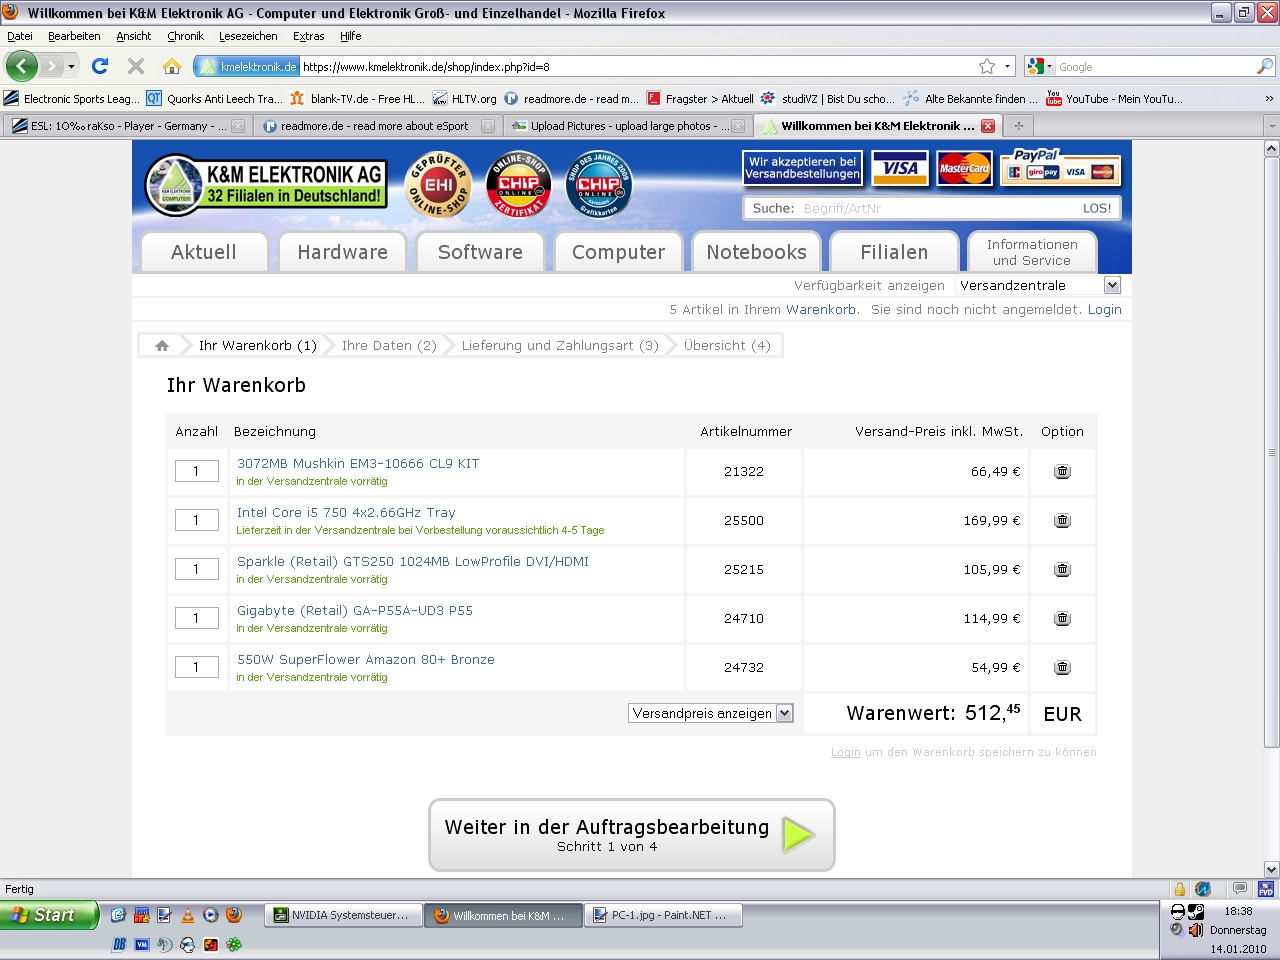The image size is (1280, 960).
Task: Click the Chip Online-Shop Zertifikat badge
Action: pos(518,184)
